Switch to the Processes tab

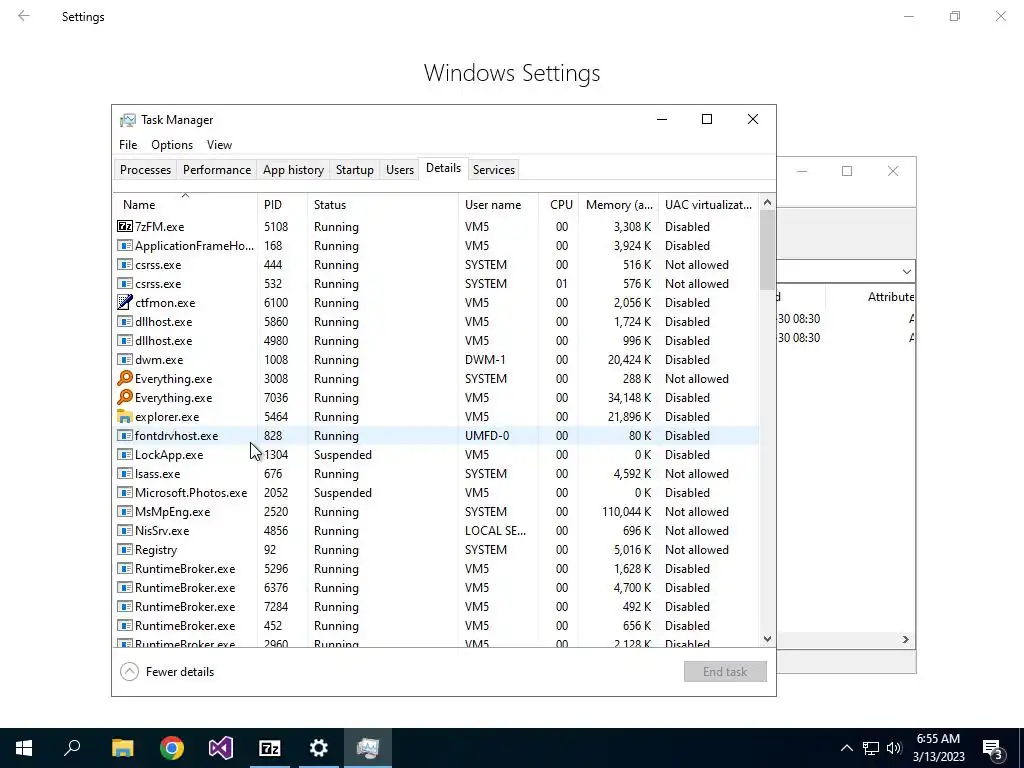click(145, 170)
